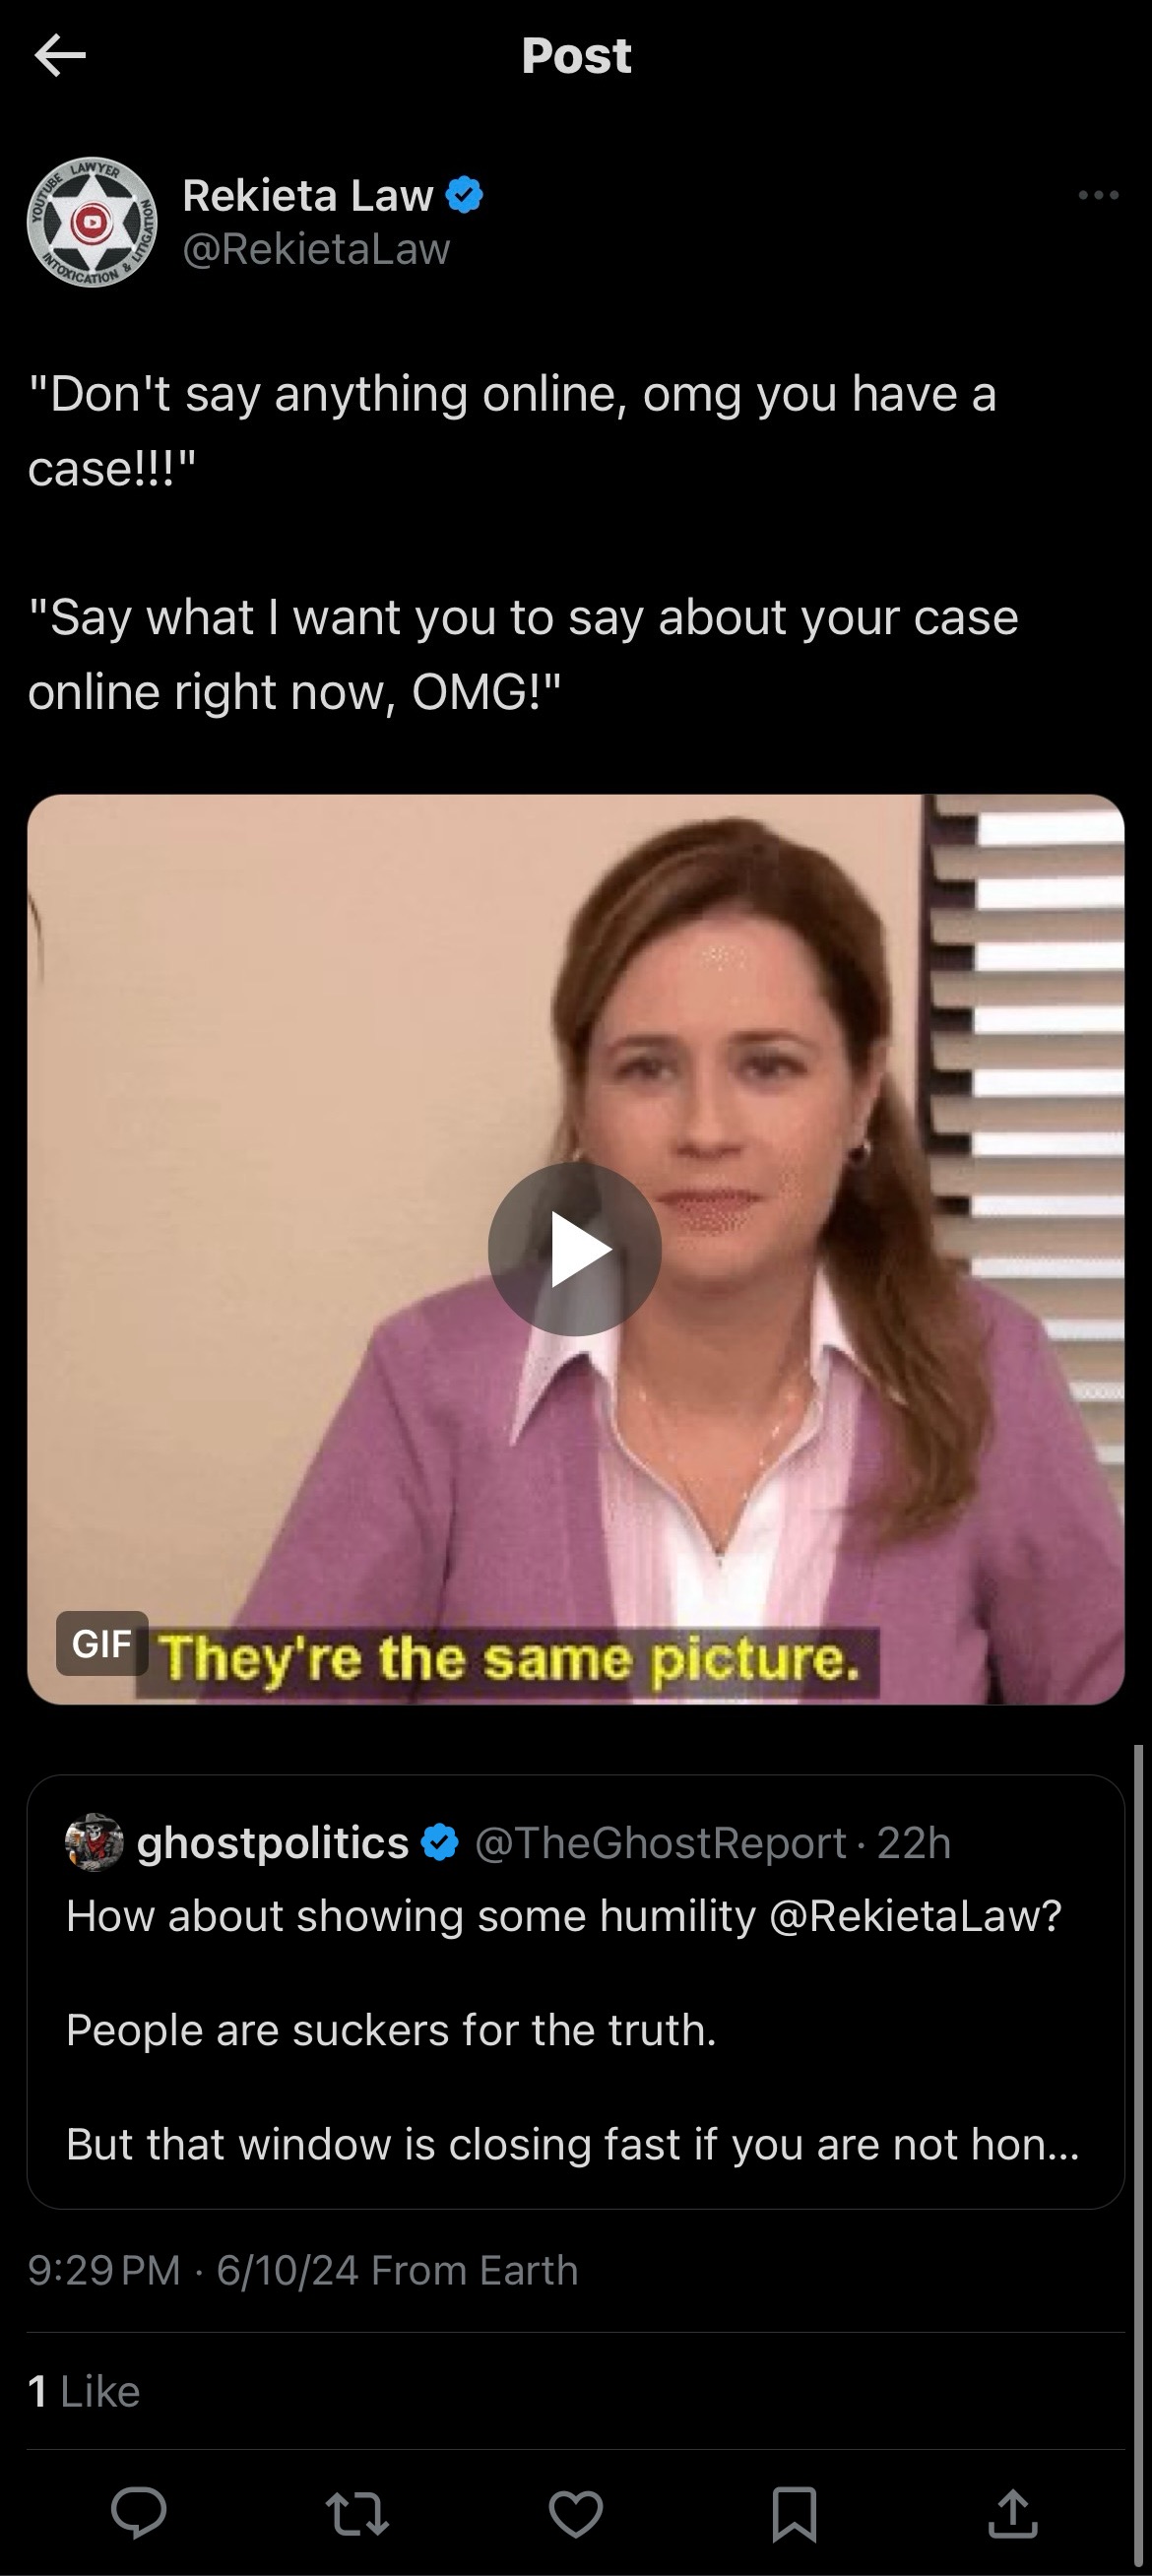Tap the Rekieta Law display name

click(308, 195)
